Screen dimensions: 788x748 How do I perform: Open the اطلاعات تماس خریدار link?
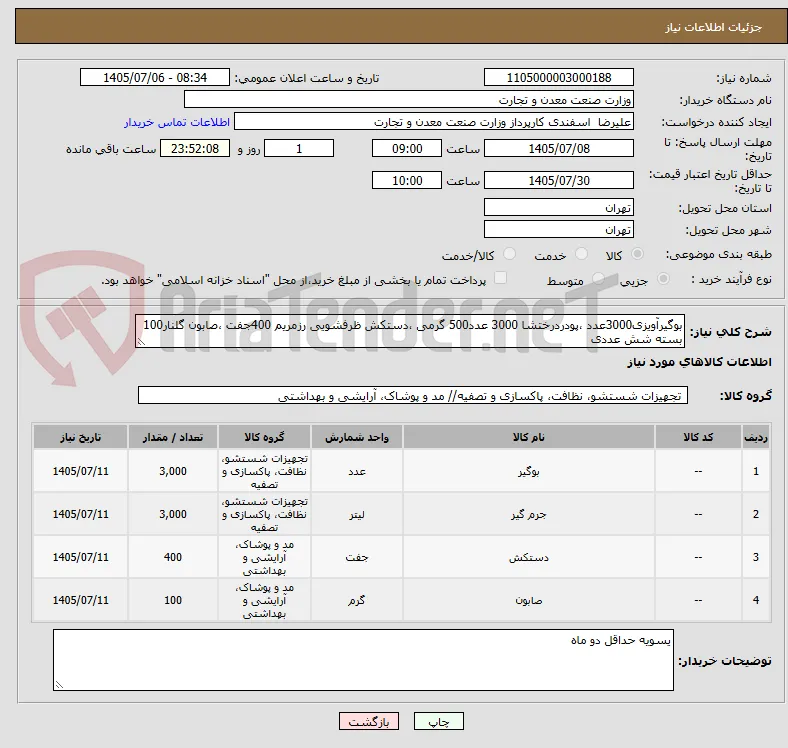pos(177,122)
